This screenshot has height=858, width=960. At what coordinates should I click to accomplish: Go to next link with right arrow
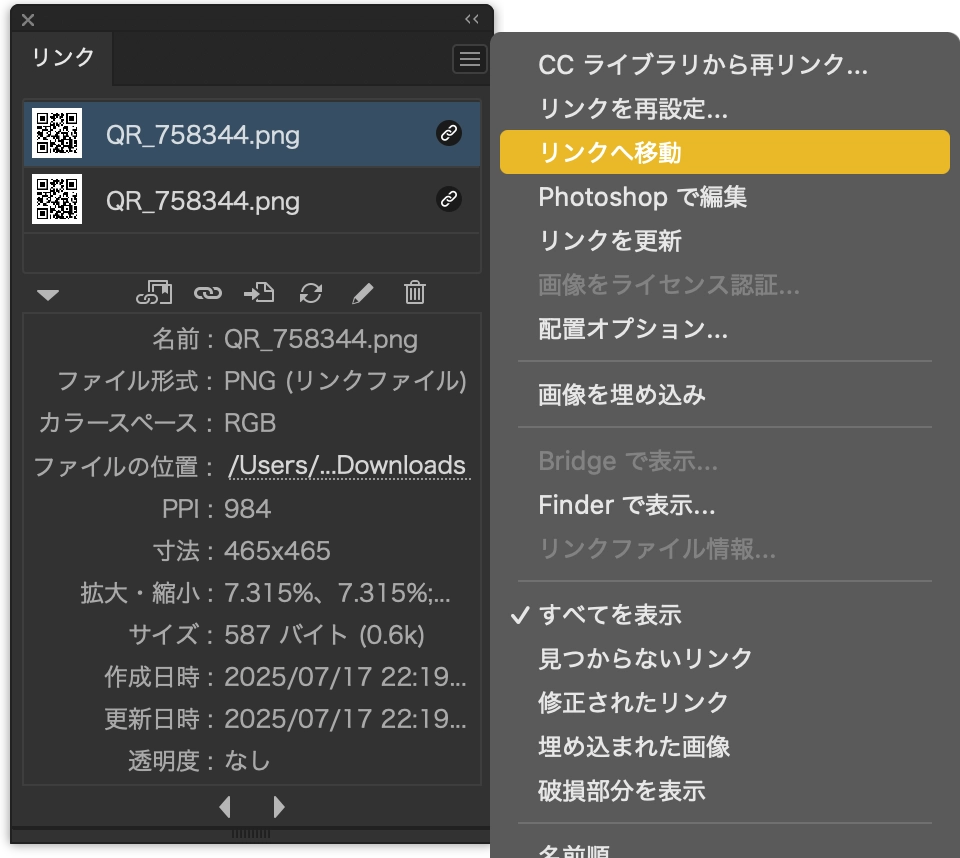click(279, 807)
